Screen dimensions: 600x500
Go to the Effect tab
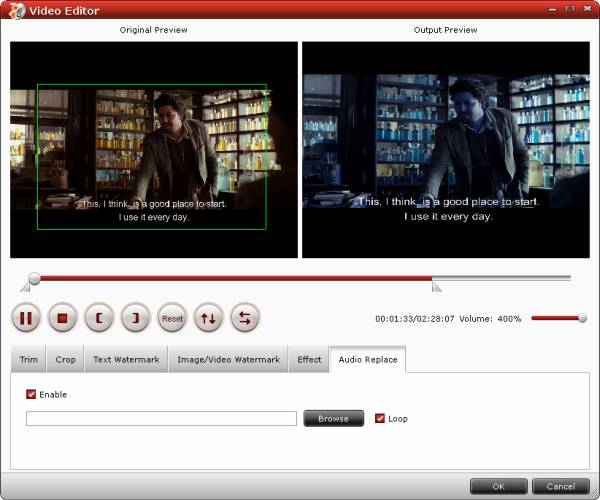[309, 359]
